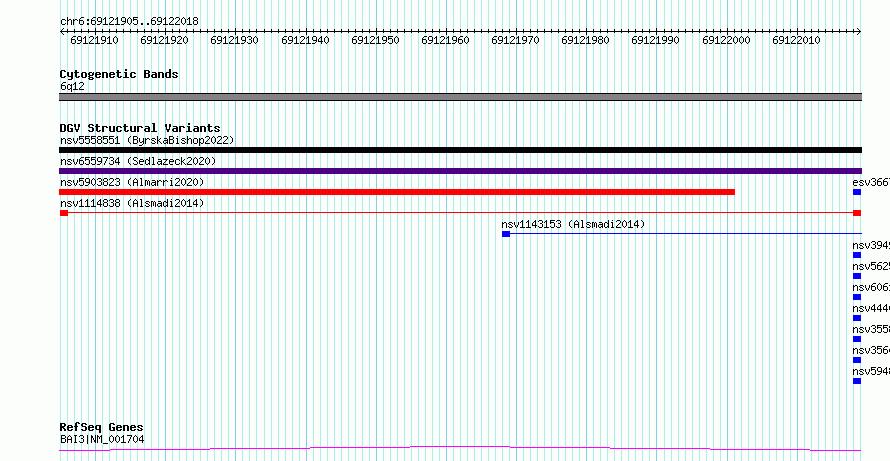The width and height of the screenshot is (890, 461).
Task: Click the truncated nsv5948 variant label
Action: point(871,371)
